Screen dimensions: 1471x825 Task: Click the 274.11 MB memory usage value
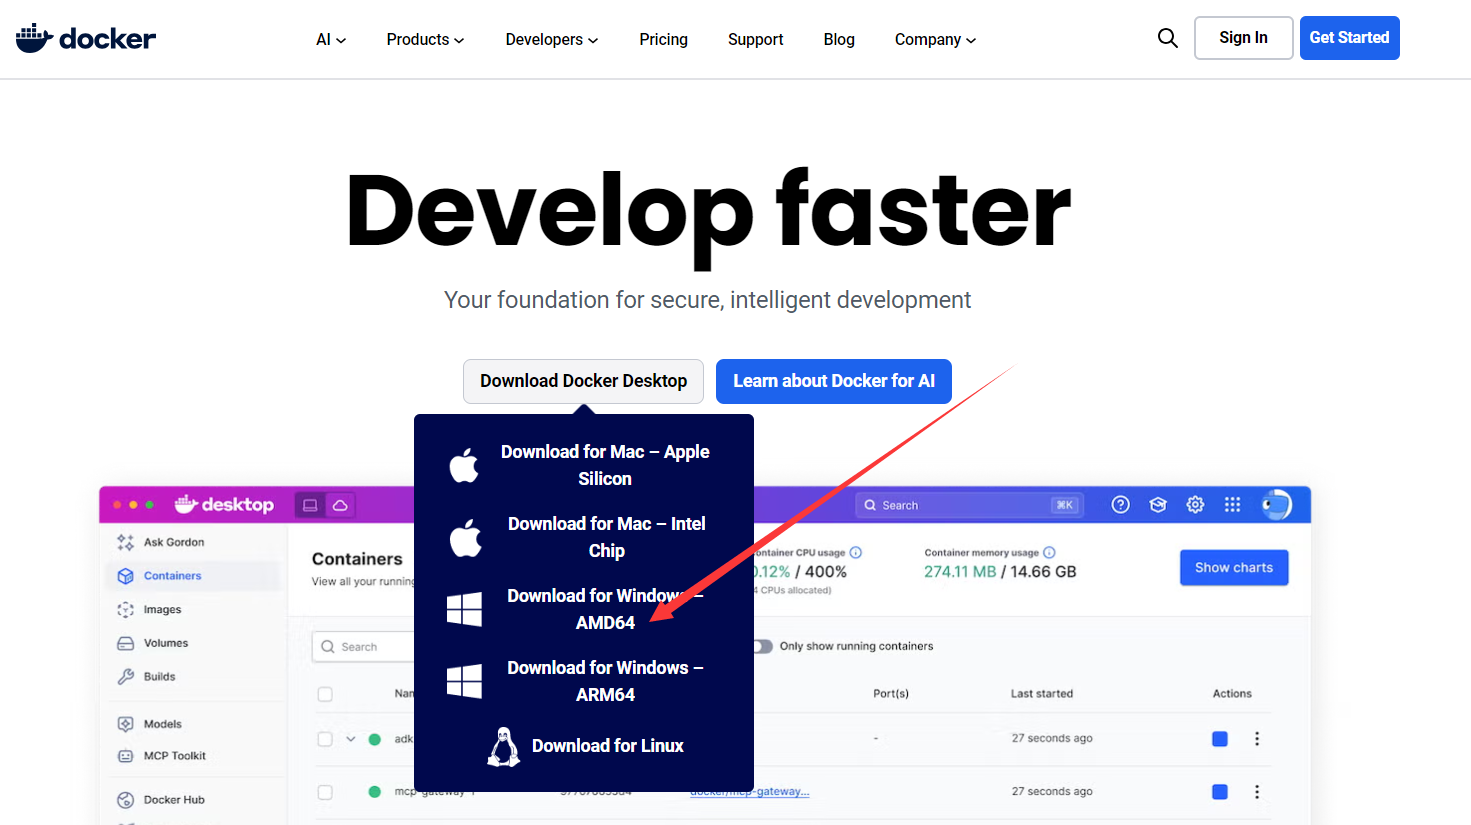pos(960,572)
